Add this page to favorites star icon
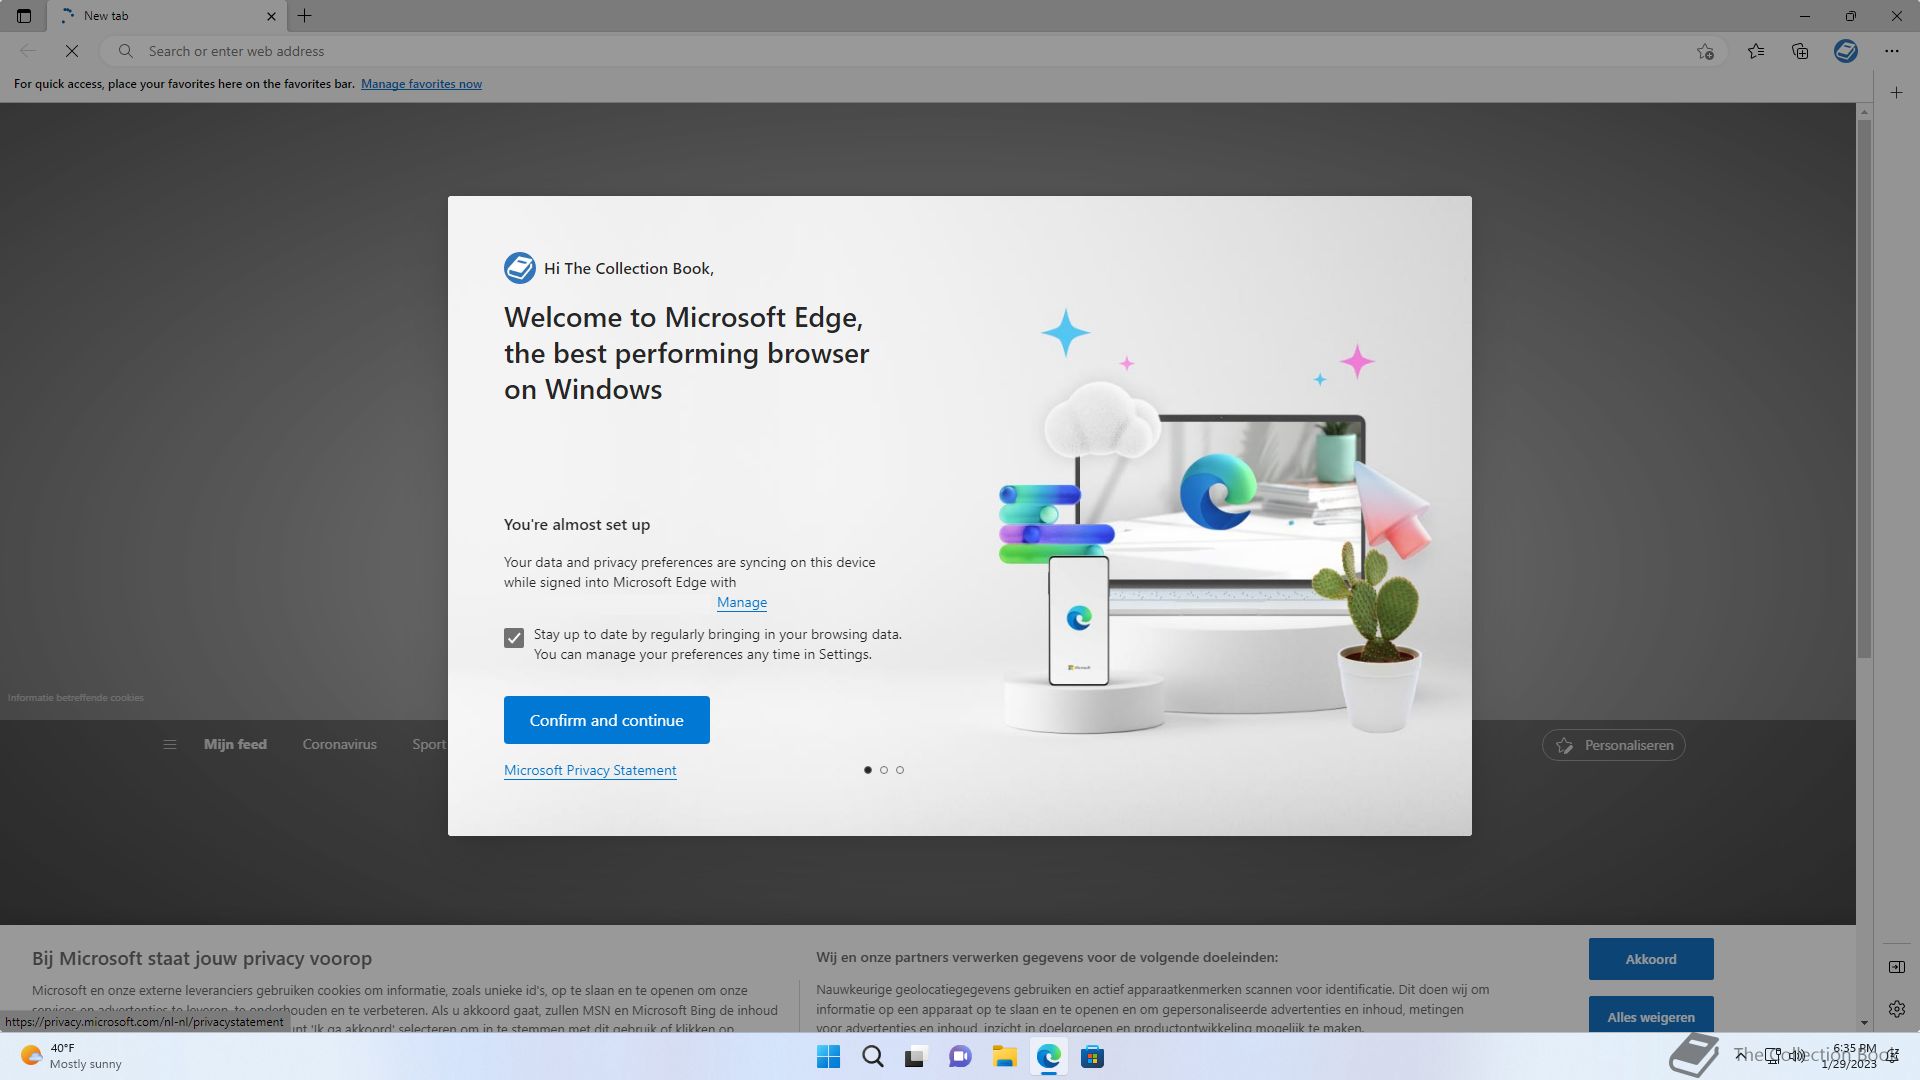This screenshot has height=1080, width=1920. [x=1705, y=51]
